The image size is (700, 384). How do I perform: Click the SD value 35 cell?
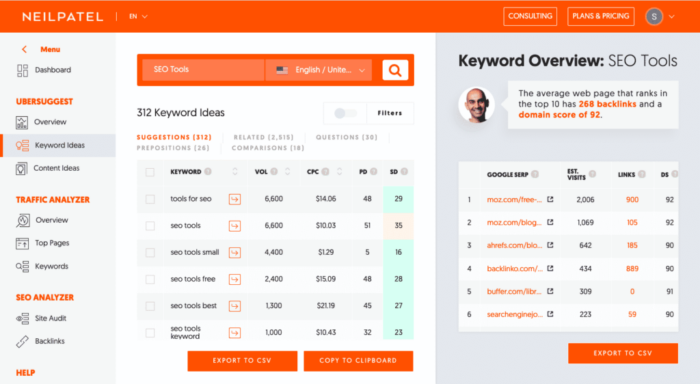pyautogui.click(x=398, y=225)
